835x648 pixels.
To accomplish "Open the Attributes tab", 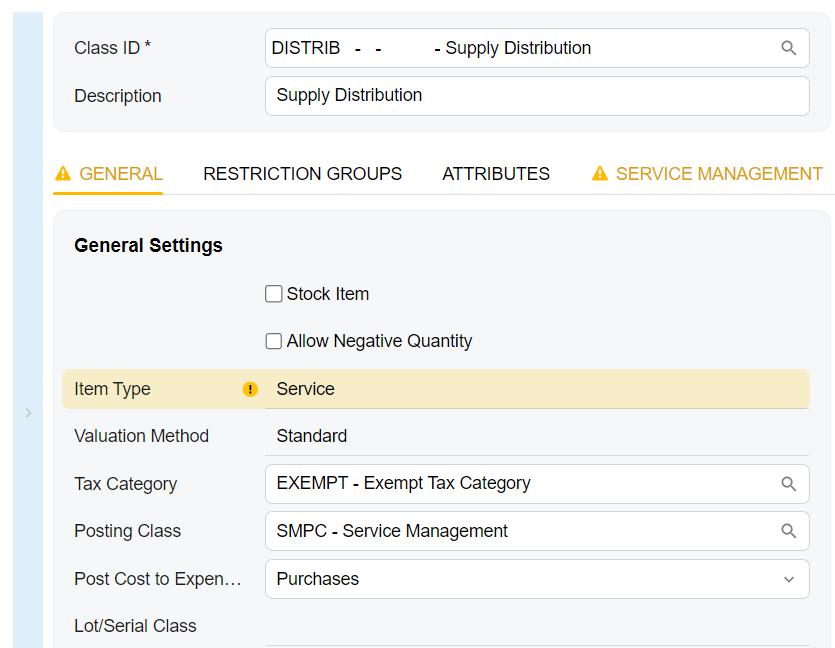I will tap(496, 174).
